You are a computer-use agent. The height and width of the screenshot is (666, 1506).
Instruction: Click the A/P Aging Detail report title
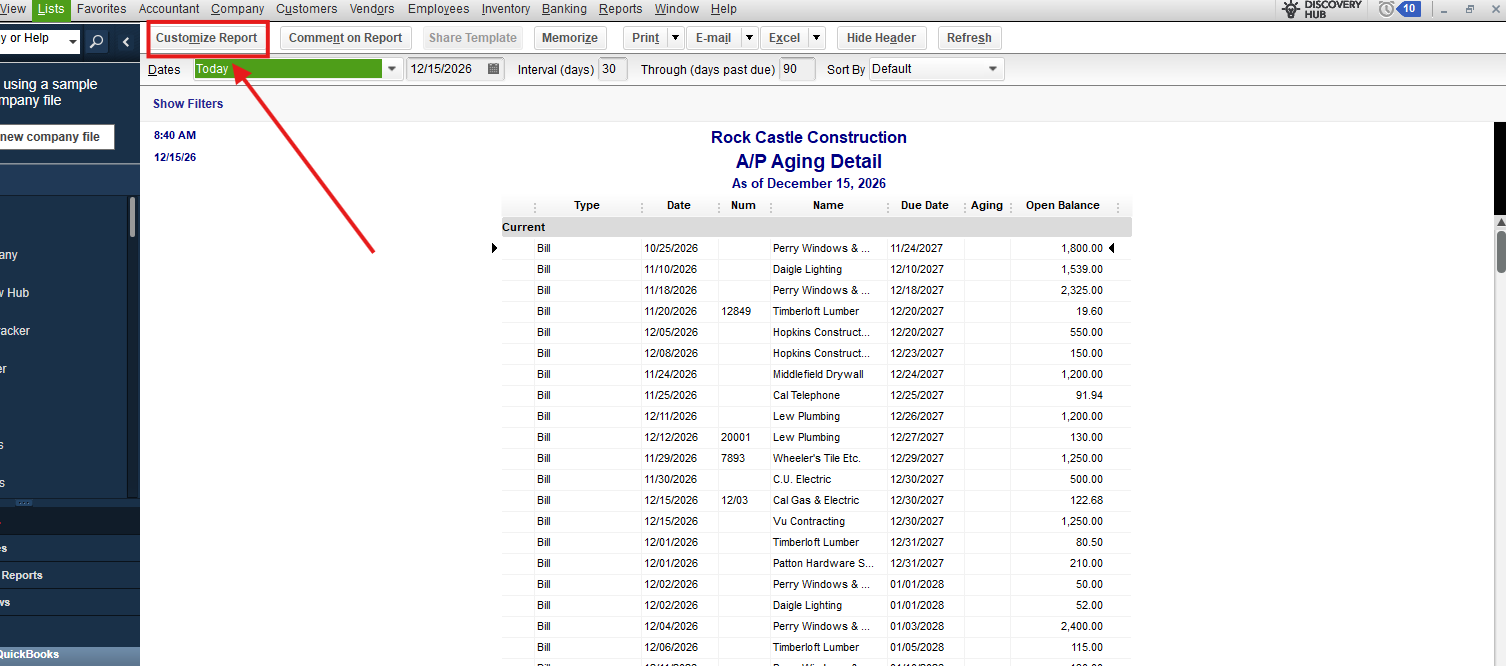tap(809, 161)
